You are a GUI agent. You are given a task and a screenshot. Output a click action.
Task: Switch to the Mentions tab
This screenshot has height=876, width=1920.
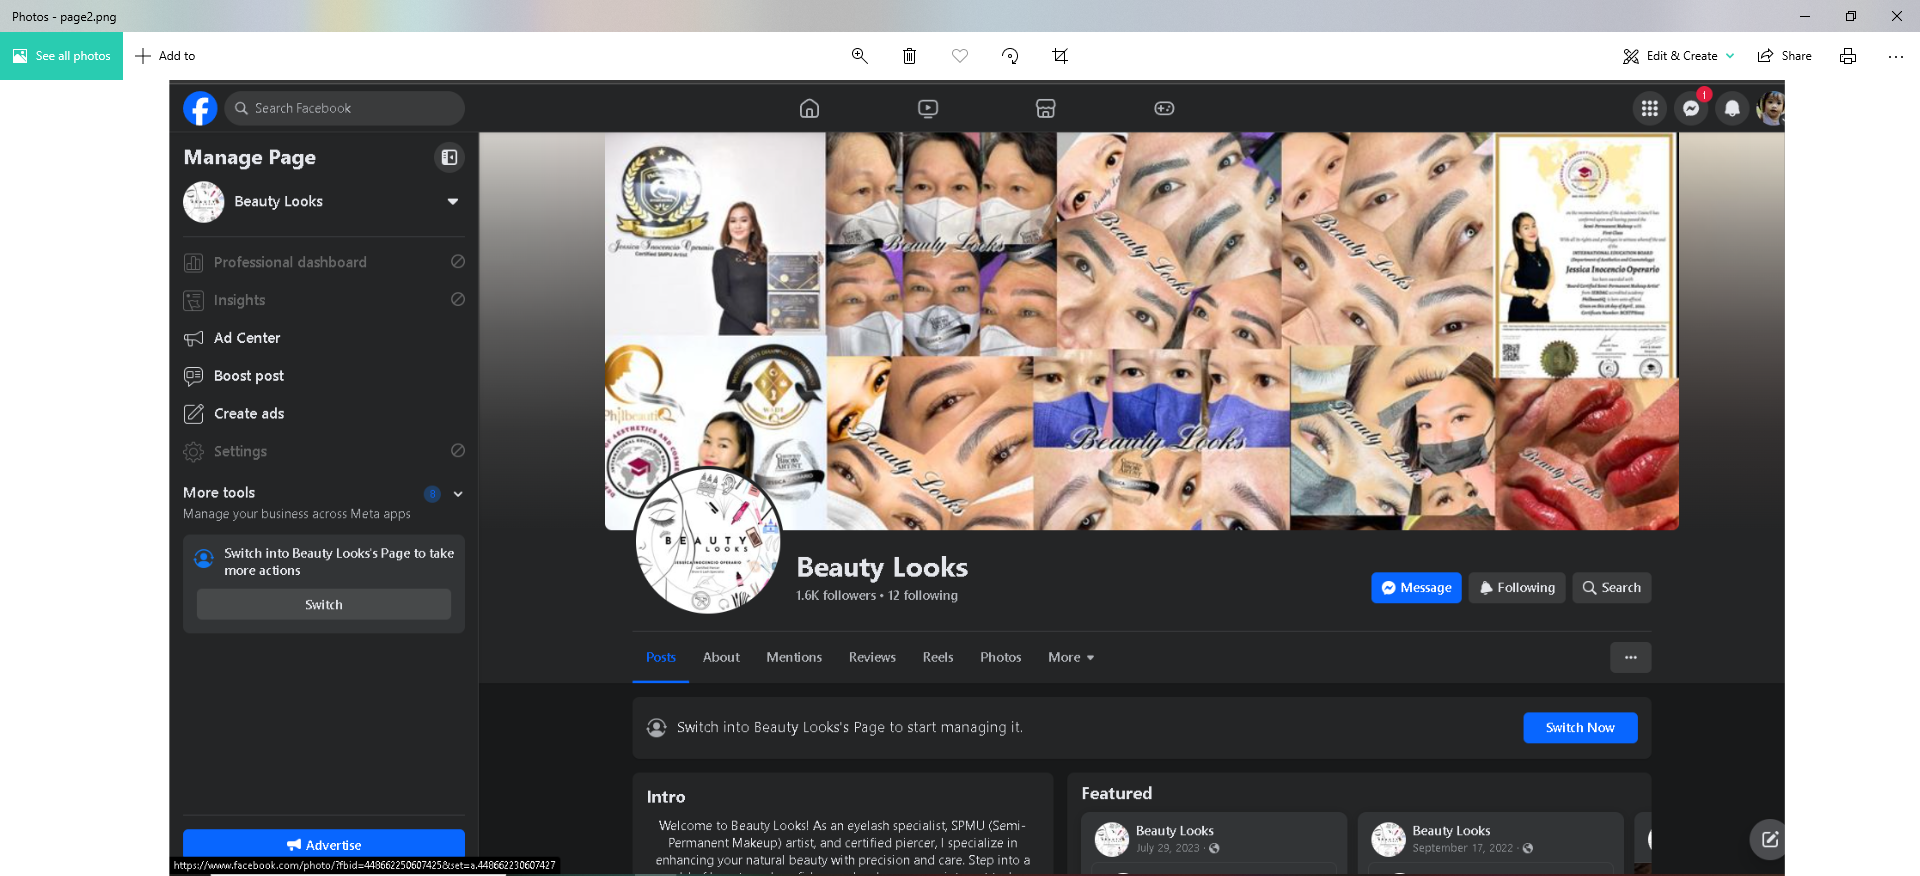coord(794,657)
